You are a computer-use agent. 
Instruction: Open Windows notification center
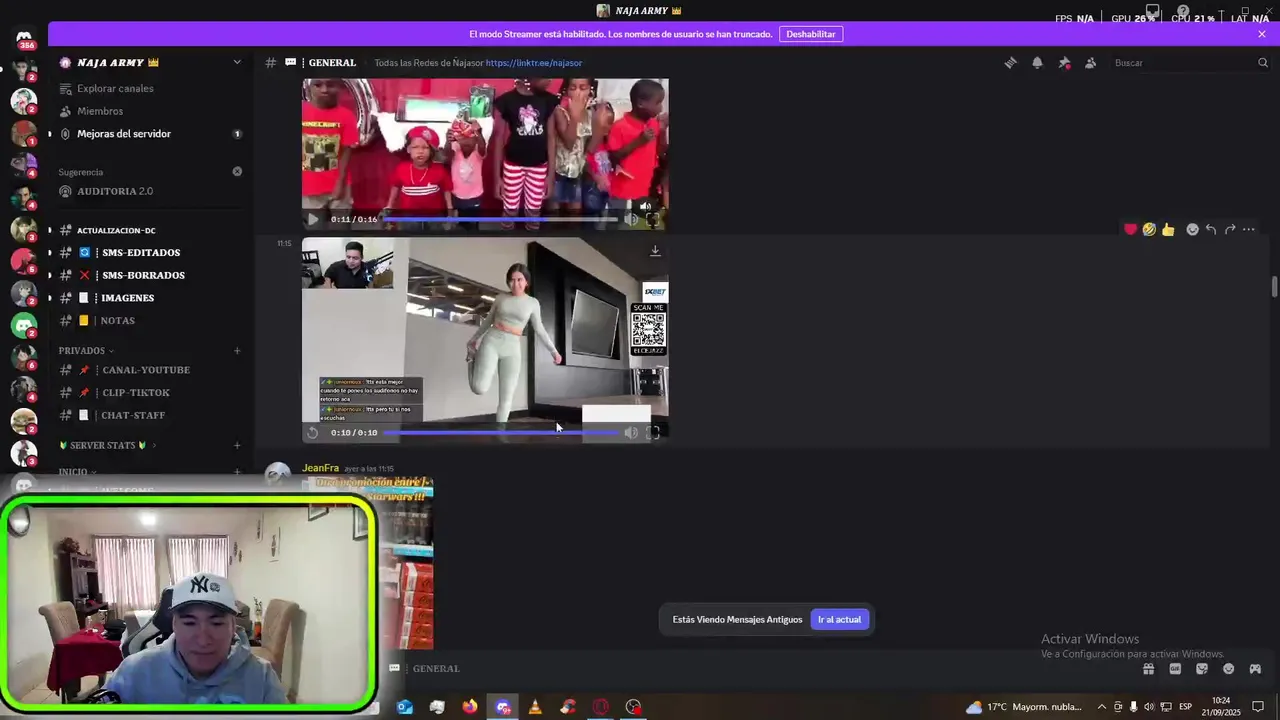[1258, 707]
